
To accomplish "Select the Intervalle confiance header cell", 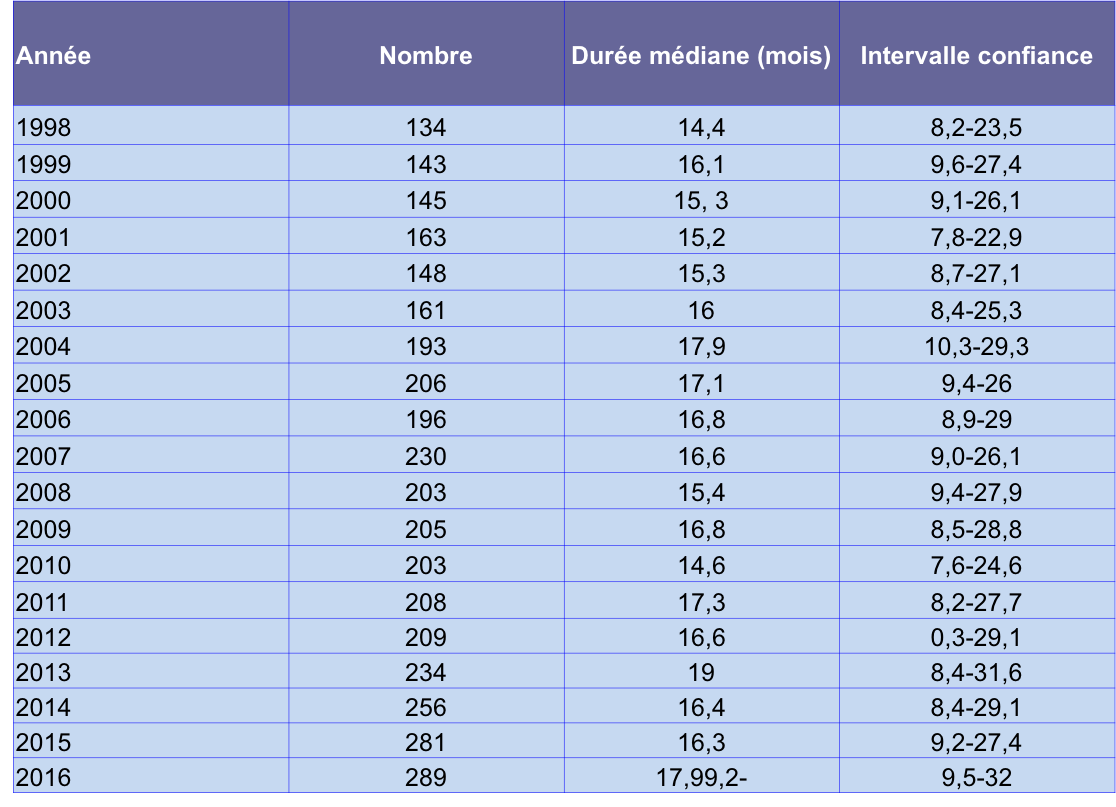I will tap(976, 56).
